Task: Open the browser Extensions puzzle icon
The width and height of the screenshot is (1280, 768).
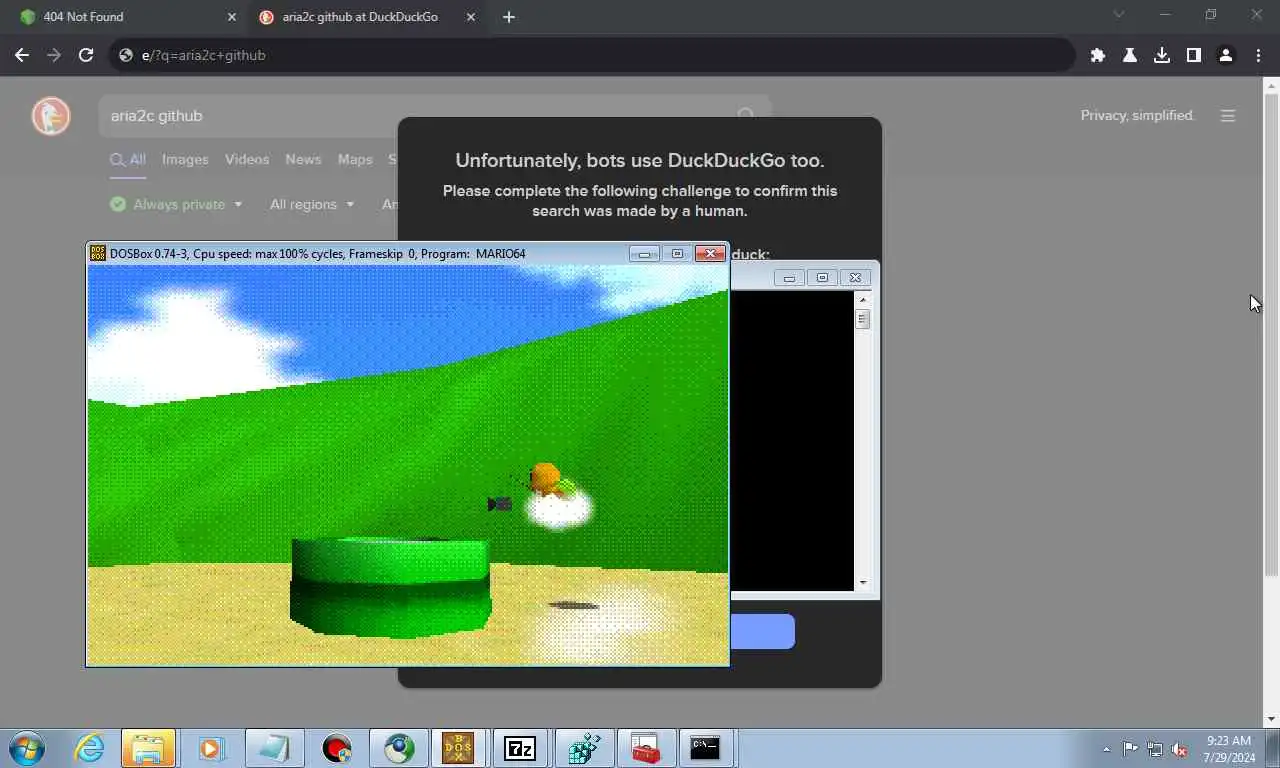Action: (x=1098, y=55)
